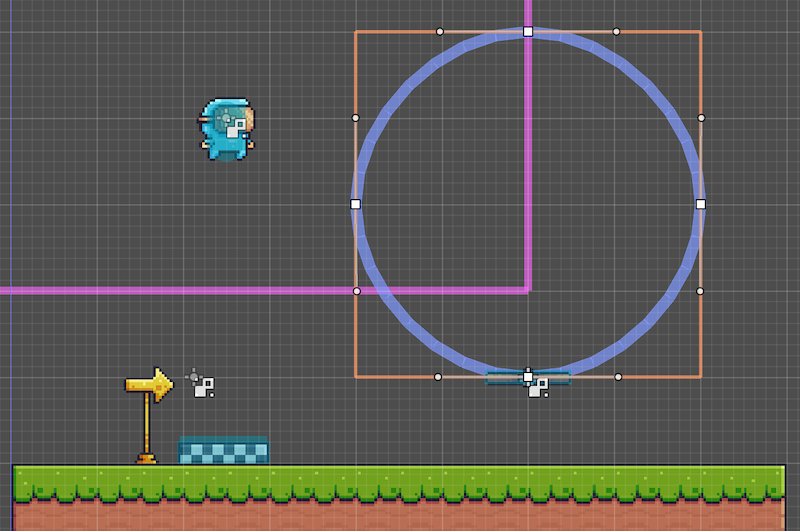This screenshot has width=800, height=531.
Task: Click the upper circular handle on the left edge
Action: 356,118
